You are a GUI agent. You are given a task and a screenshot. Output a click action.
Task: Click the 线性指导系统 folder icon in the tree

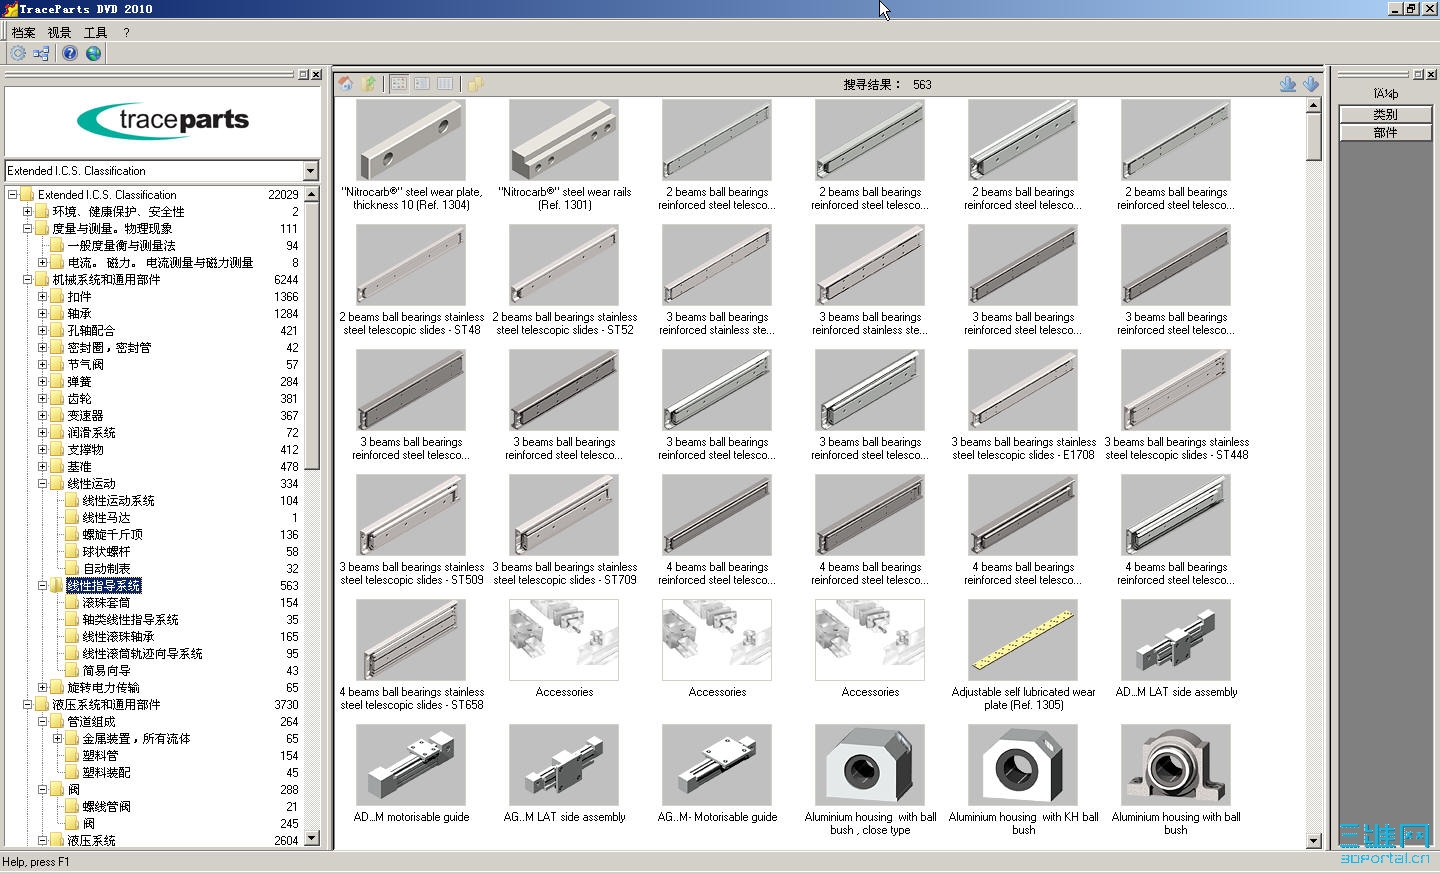pos(57,586)
